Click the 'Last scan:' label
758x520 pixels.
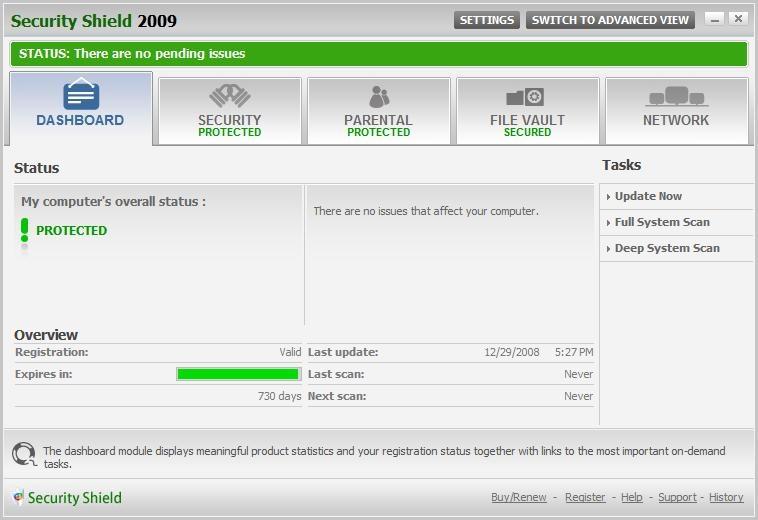point(336,375)
